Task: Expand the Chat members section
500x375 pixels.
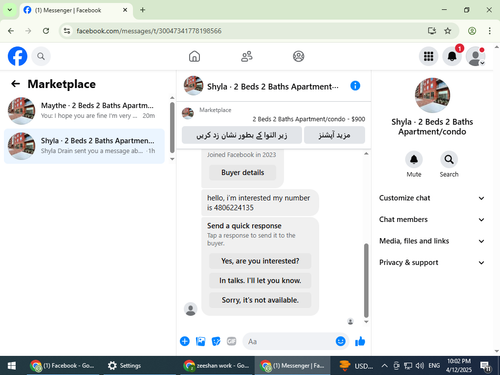Action: (432, 219)
